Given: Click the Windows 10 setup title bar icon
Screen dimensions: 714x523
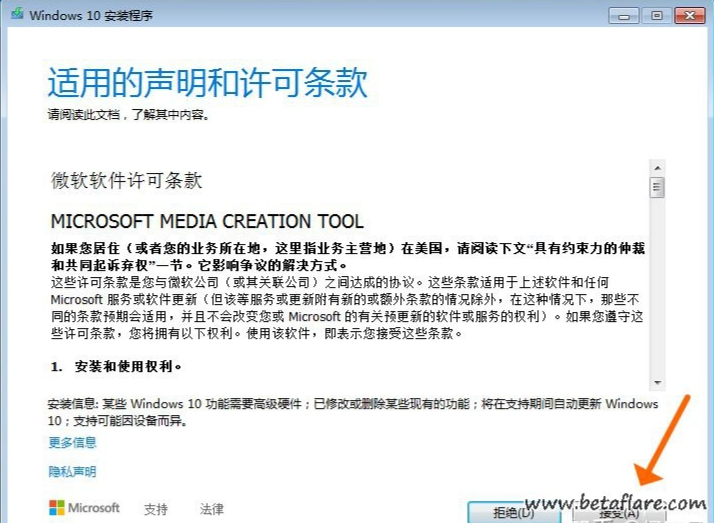Looking at the screenshot, I should pos(17,14).
